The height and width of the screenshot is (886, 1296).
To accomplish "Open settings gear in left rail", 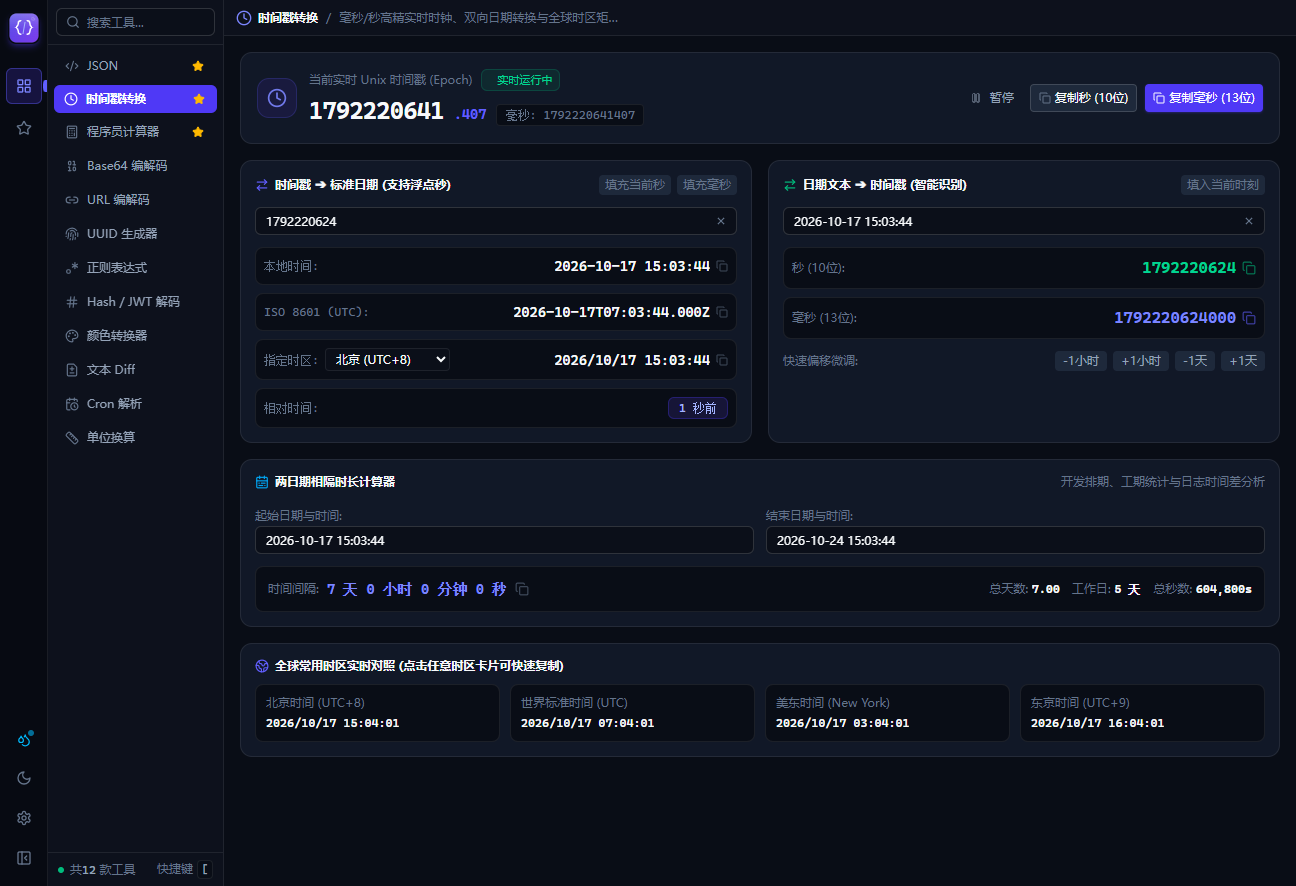I will pos(24,818).
